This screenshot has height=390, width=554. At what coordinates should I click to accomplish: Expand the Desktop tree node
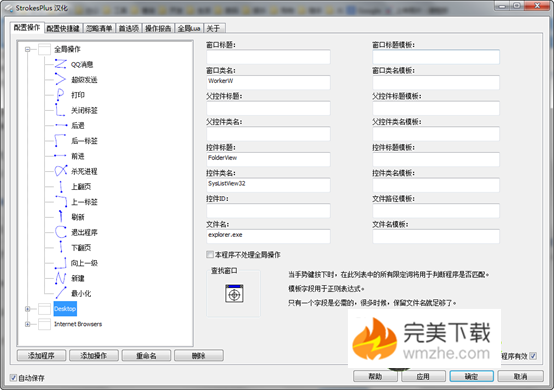point(28,309)
